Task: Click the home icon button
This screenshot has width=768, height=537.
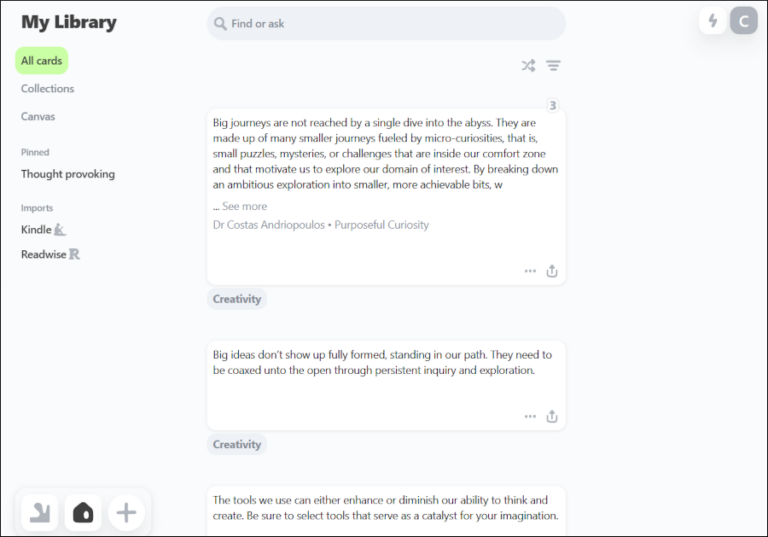Action: click(x=83, y=513)
